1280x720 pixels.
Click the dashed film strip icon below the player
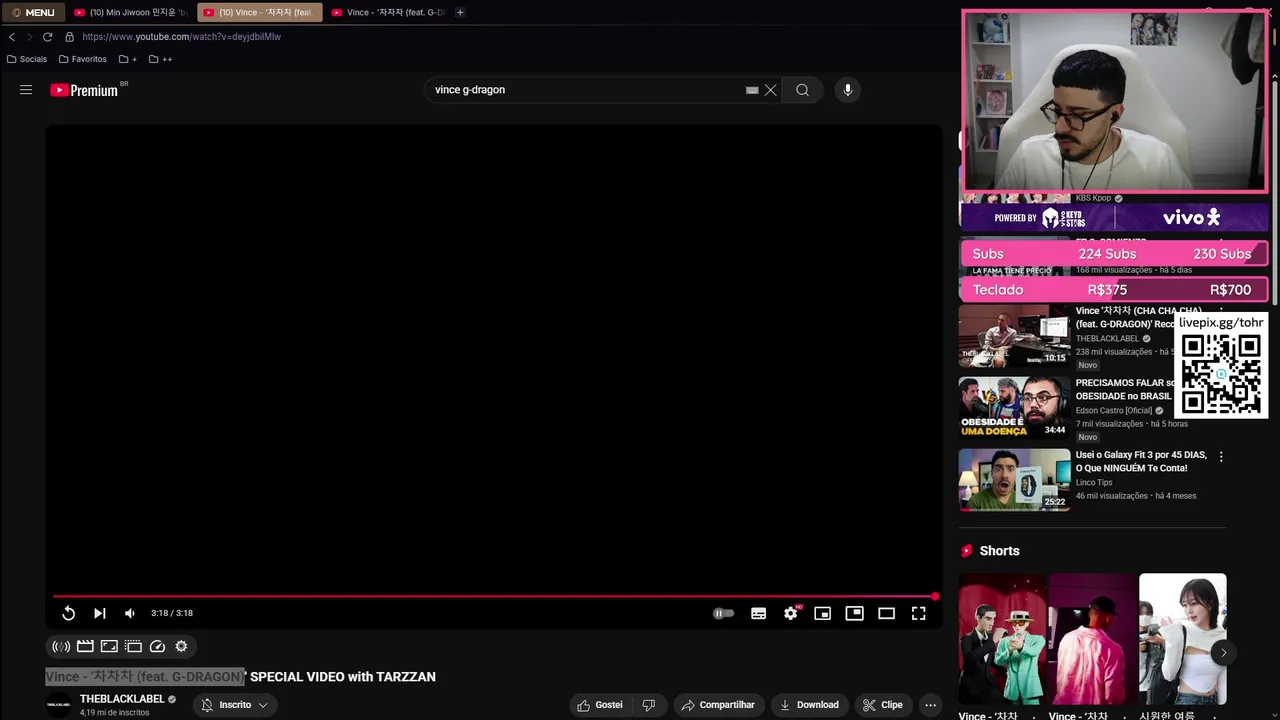[x=133, y=646]
